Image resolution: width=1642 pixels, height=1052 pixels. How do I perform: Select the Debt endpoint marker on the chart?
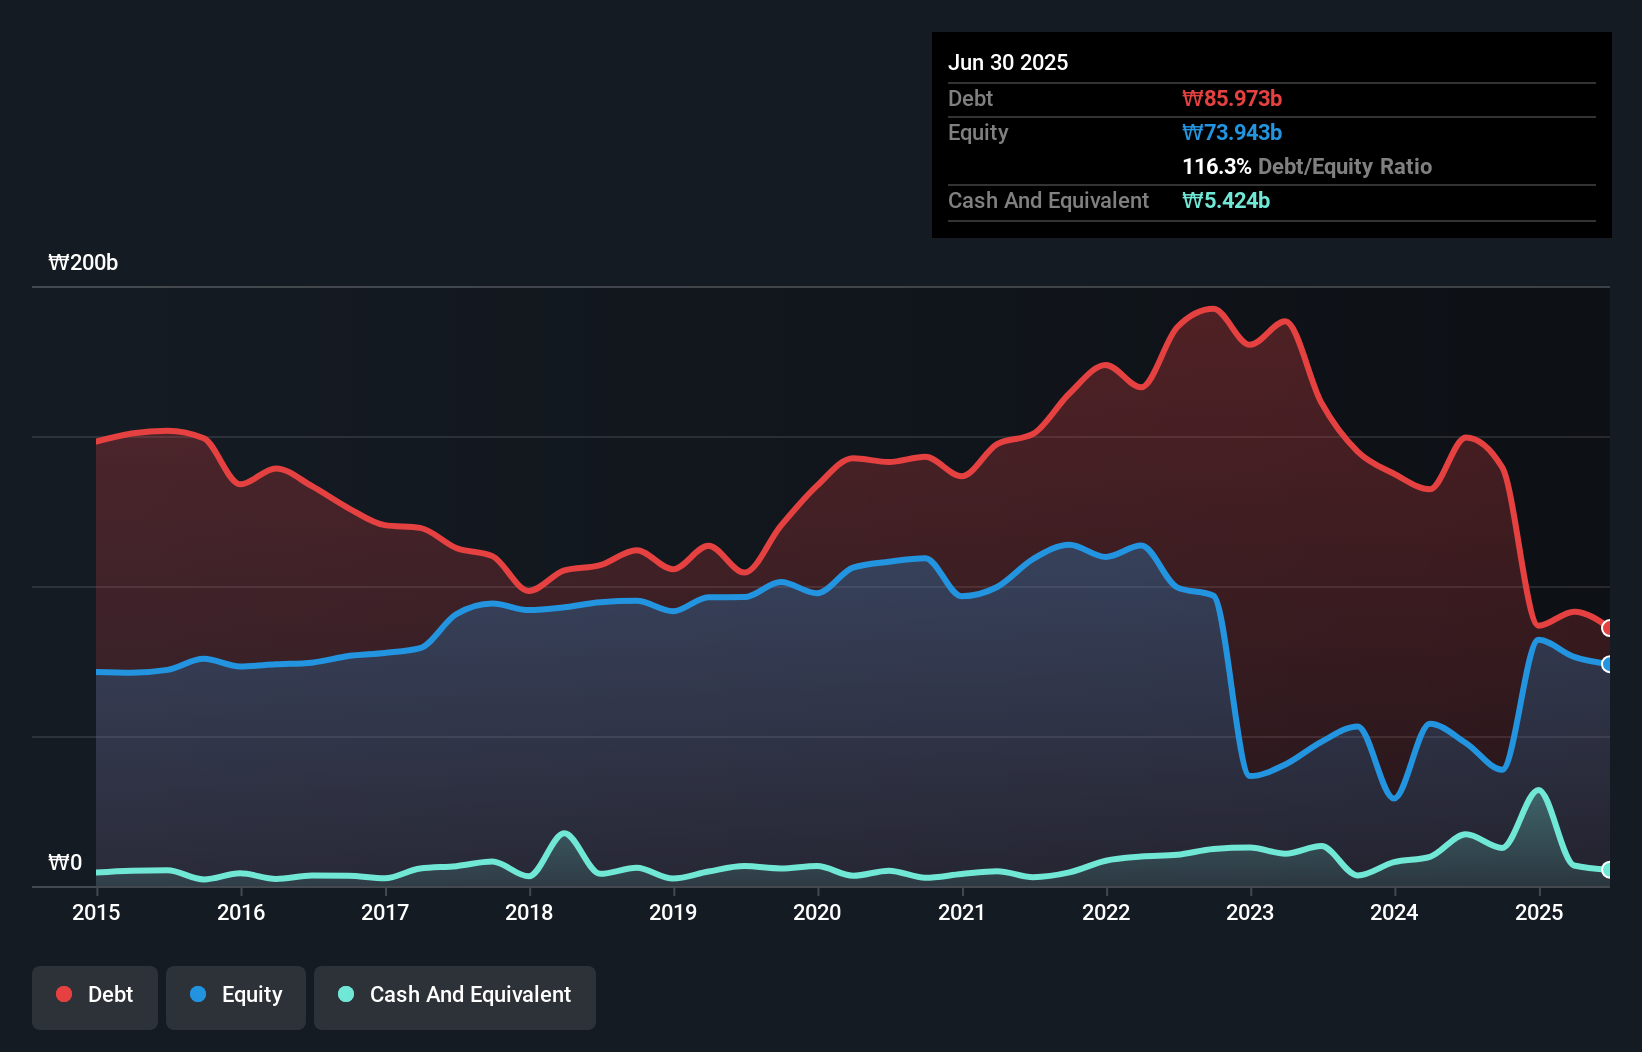(1606, 628)
